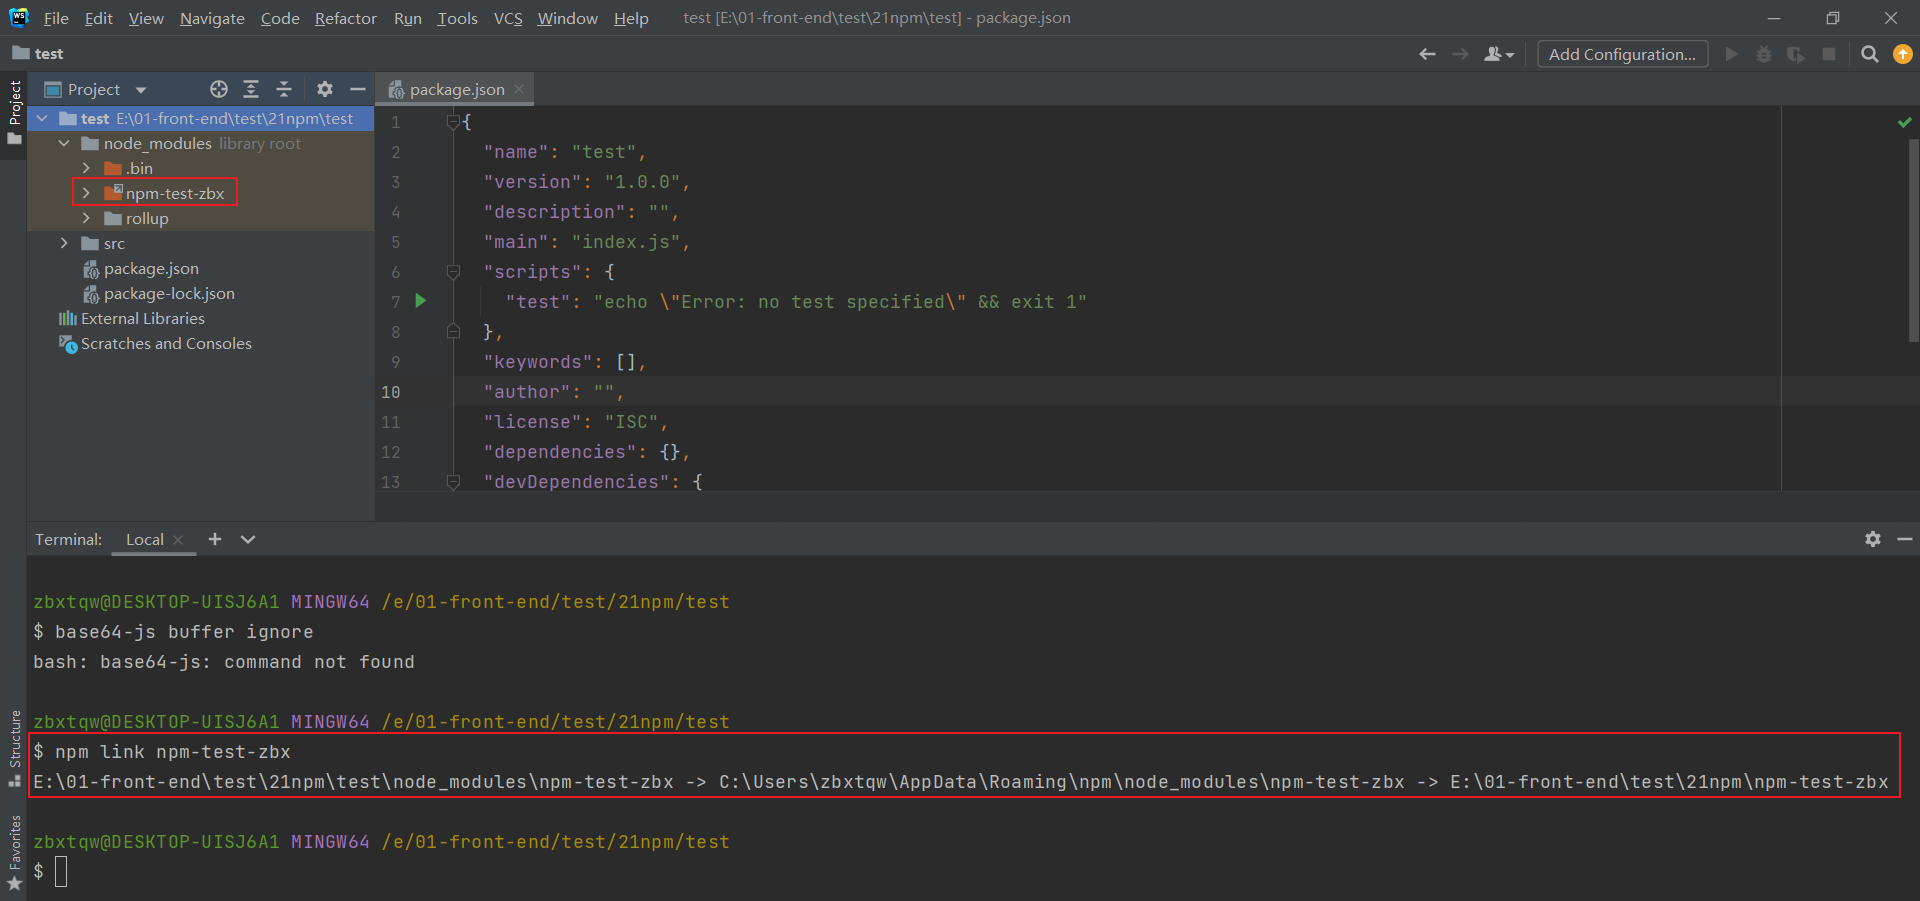The height and width of the screenshot is (901, 1920).
Task: Click Run with Coverage icon
Action: 1796,54
